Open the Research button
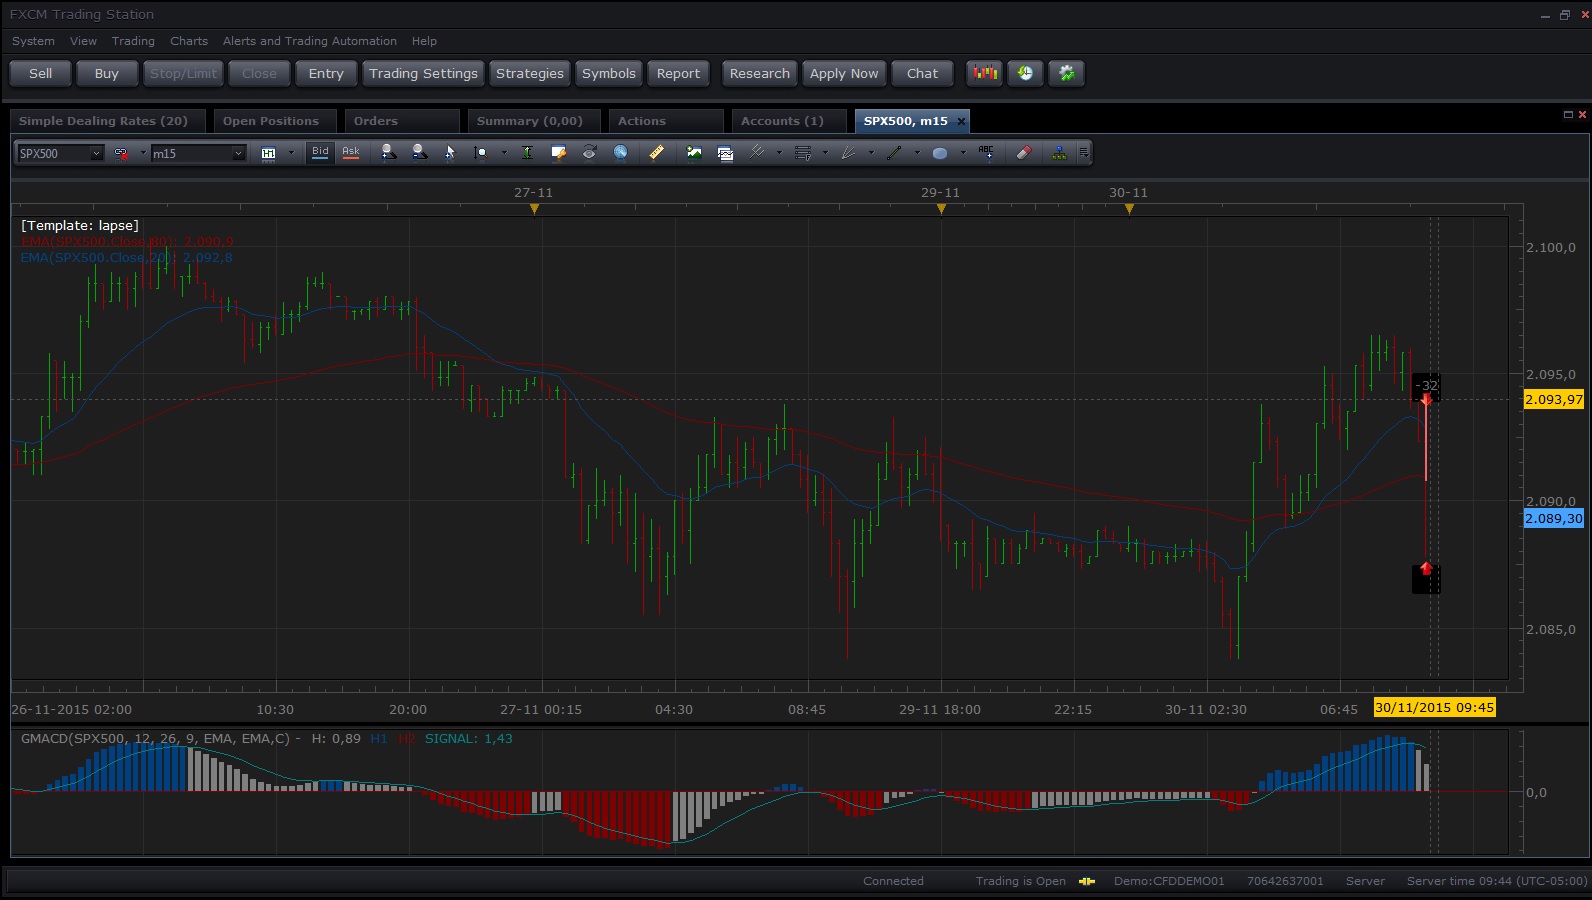 pyautogui.click(x=760, y=73)
